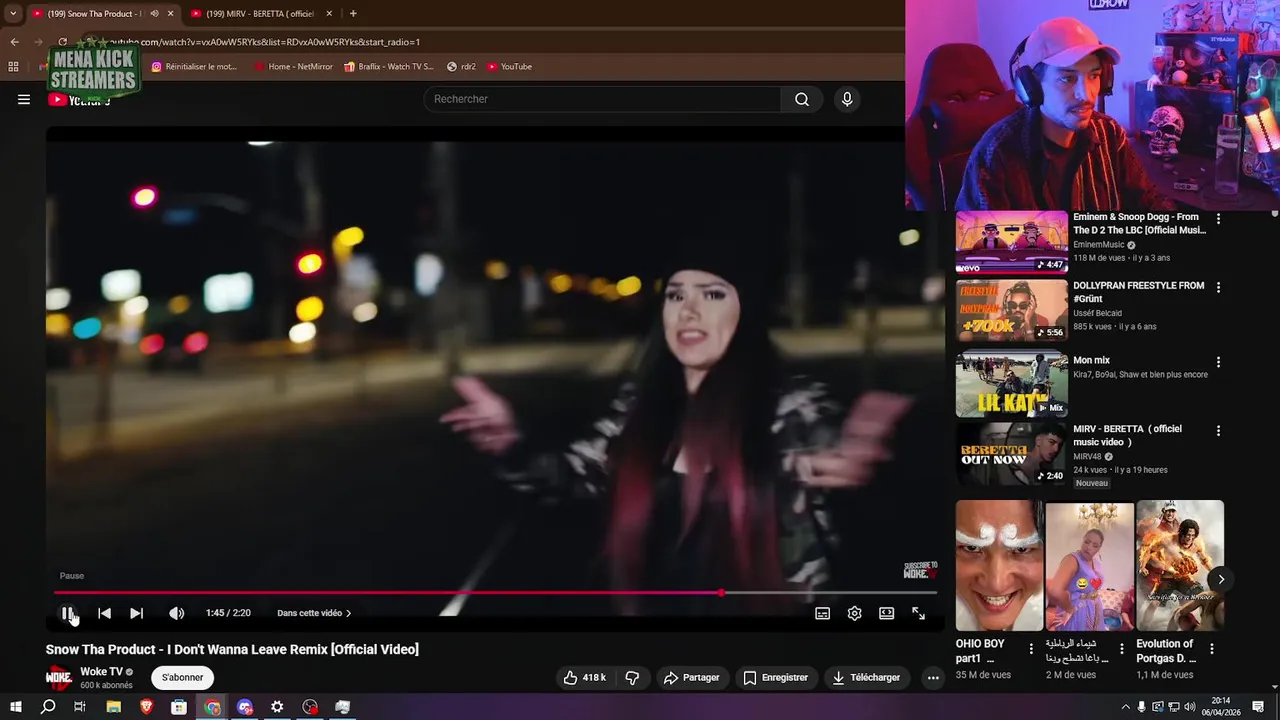Viewport: 1280px width, 720px height.
Task: Focus the Rechercher search field
Action: tap(602, 99)
